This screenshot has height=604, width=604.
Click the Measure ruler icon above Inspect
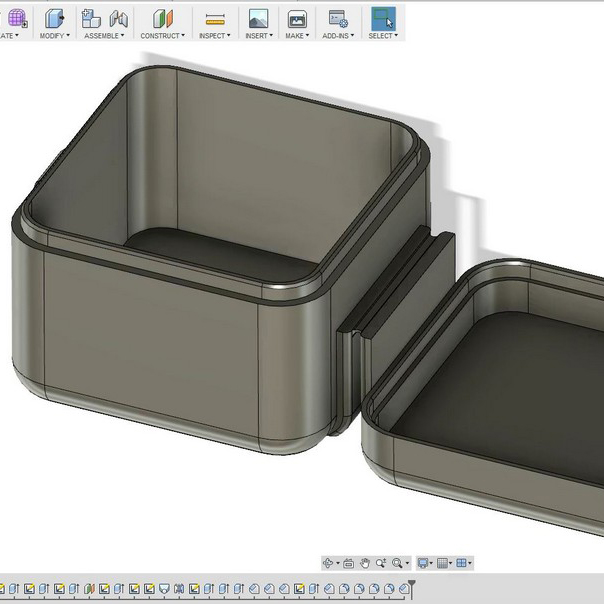tap(214, 18)
